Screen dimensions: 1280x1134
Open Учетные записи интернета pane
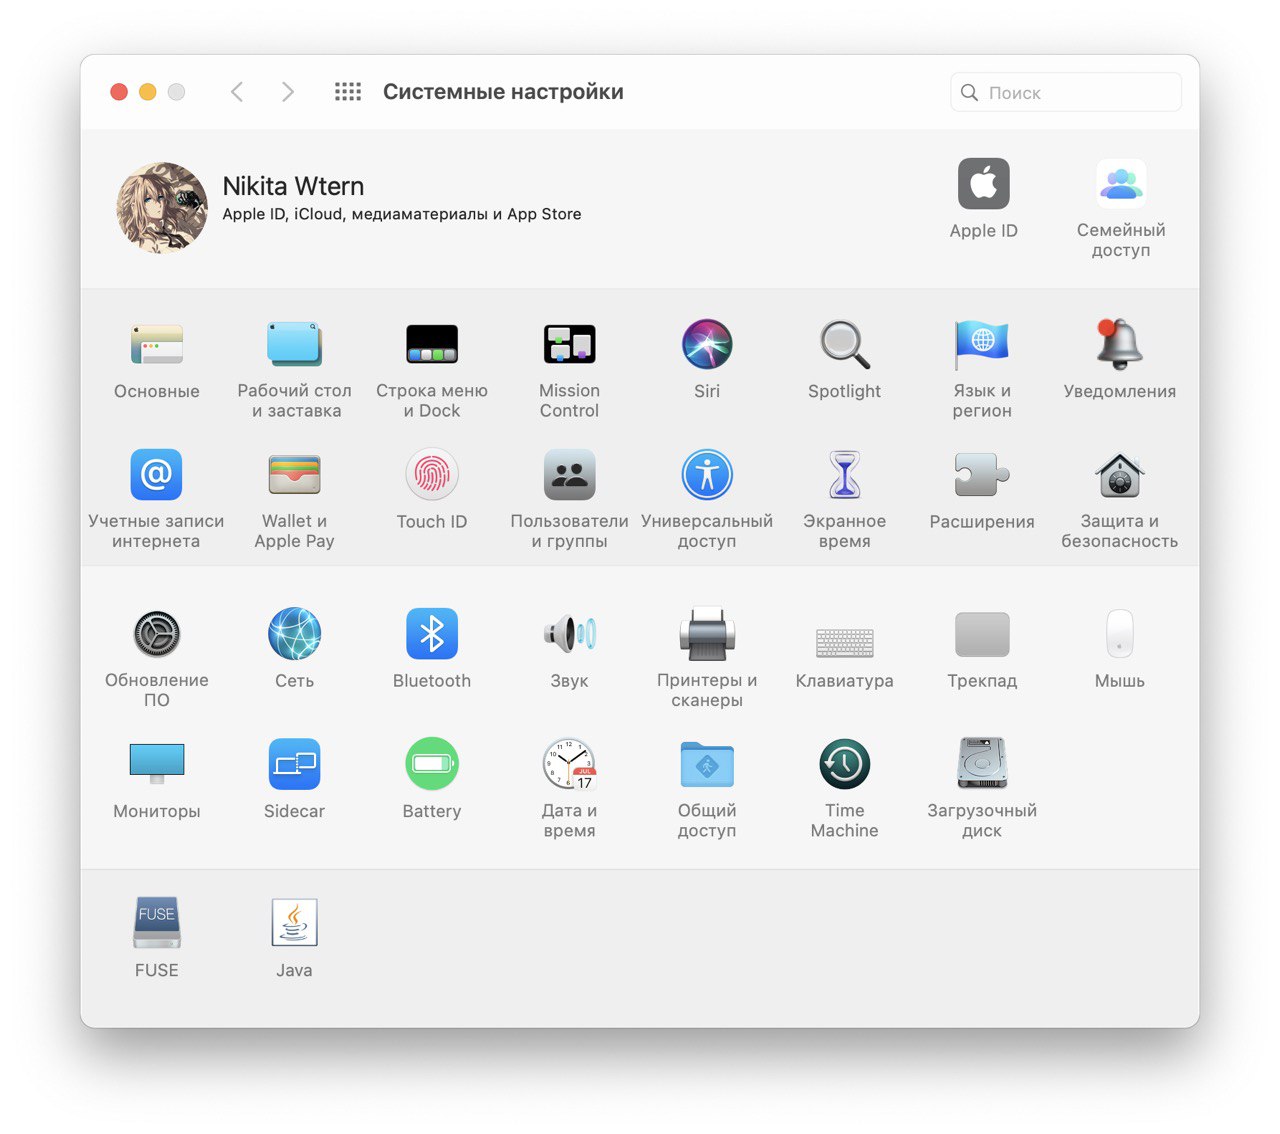click(x=157, y=475)
